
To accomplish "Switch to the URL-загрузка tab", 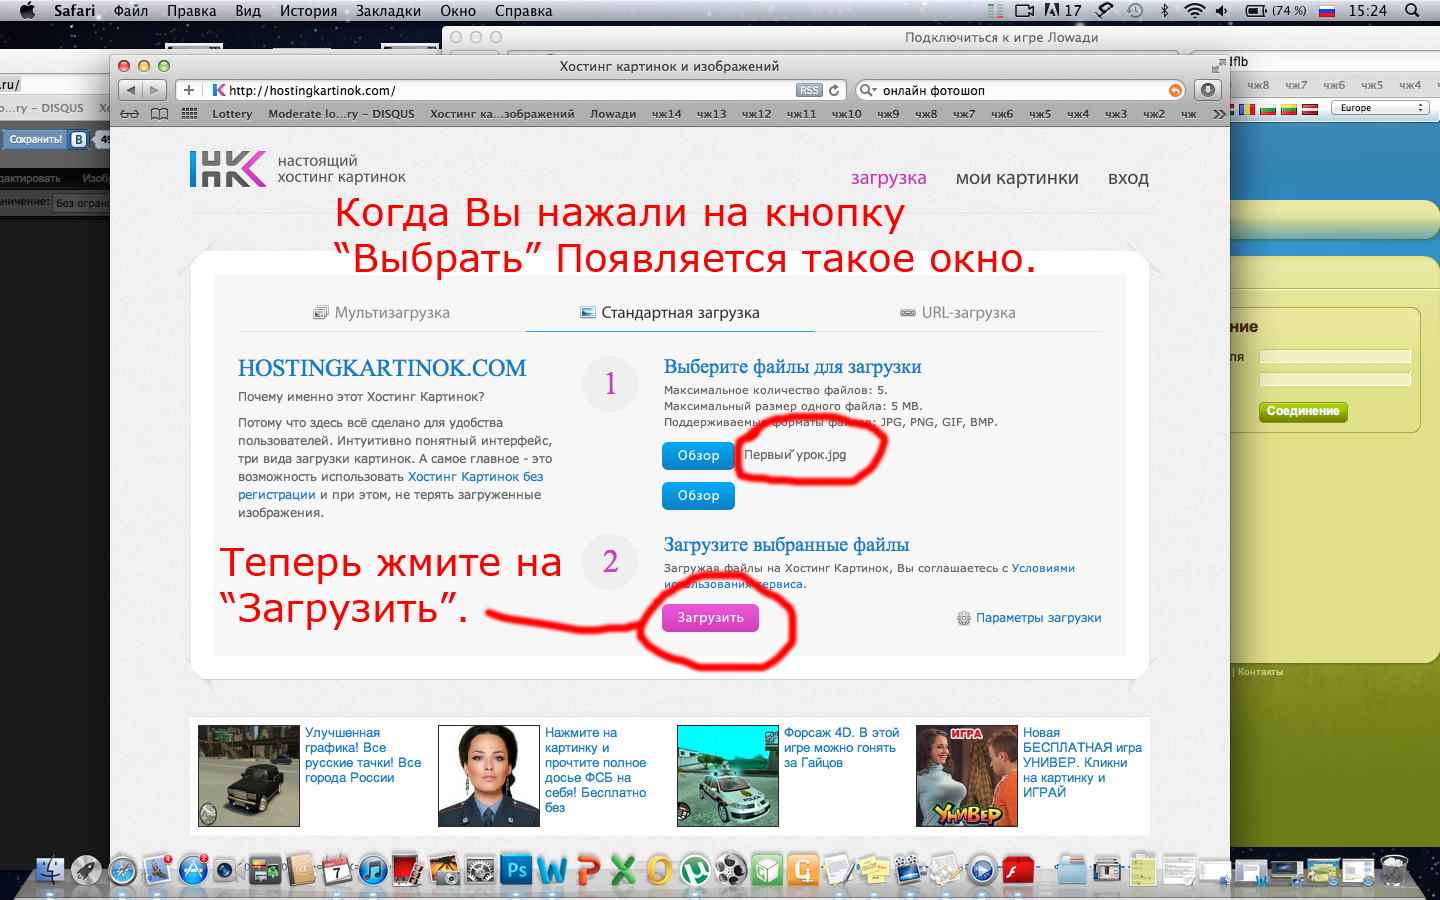I will (957, 313).
